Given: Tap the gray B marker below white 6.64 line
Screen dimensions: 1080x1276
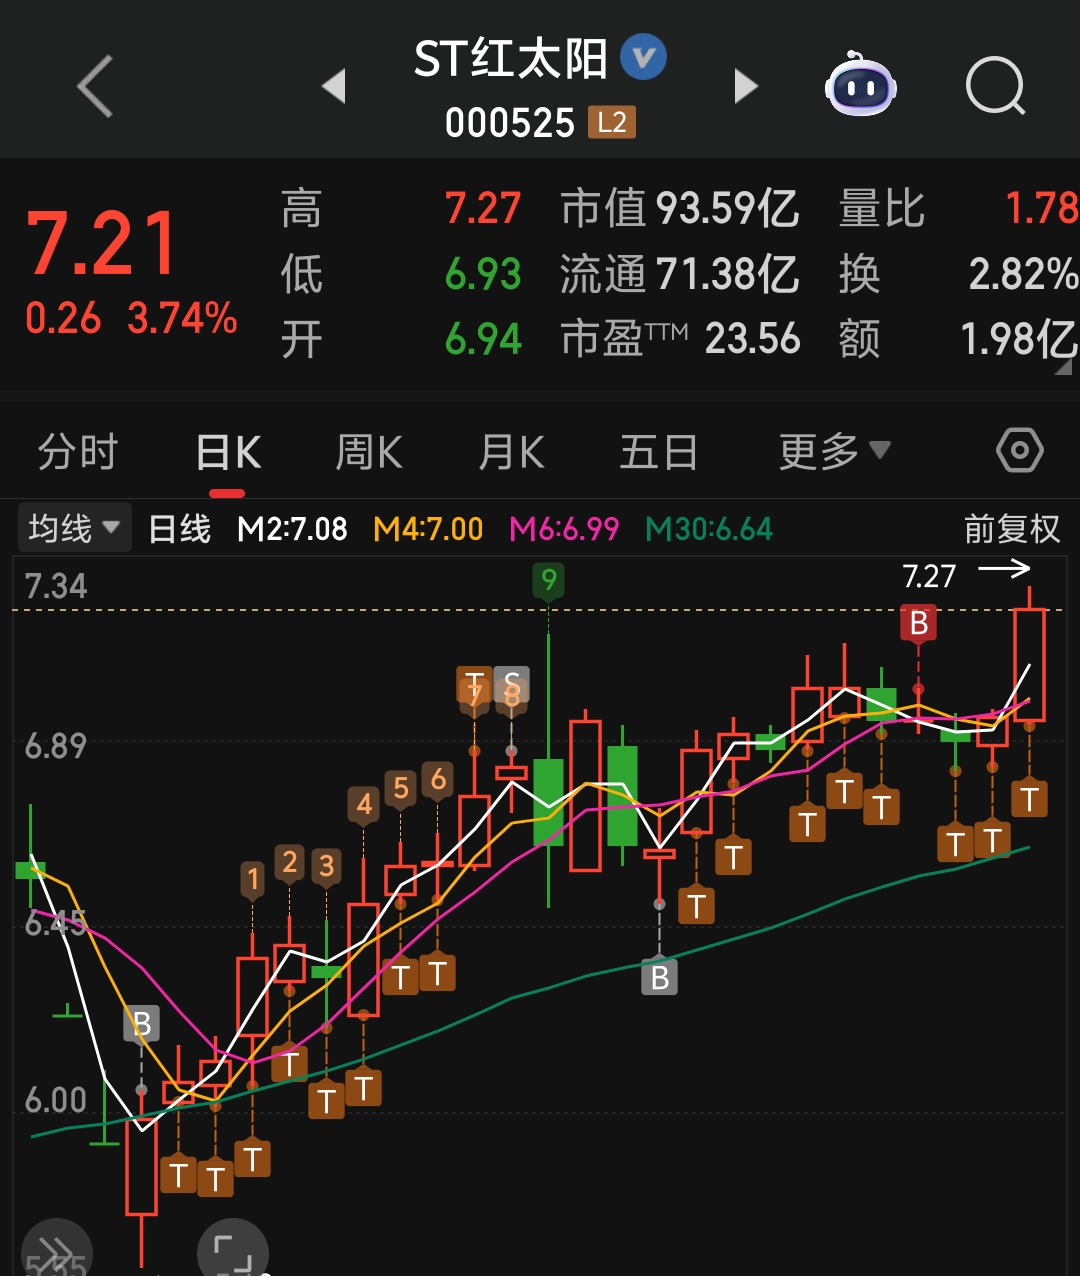Looking at the screenshot, I should pyautogui.click(x=660, y=977).
